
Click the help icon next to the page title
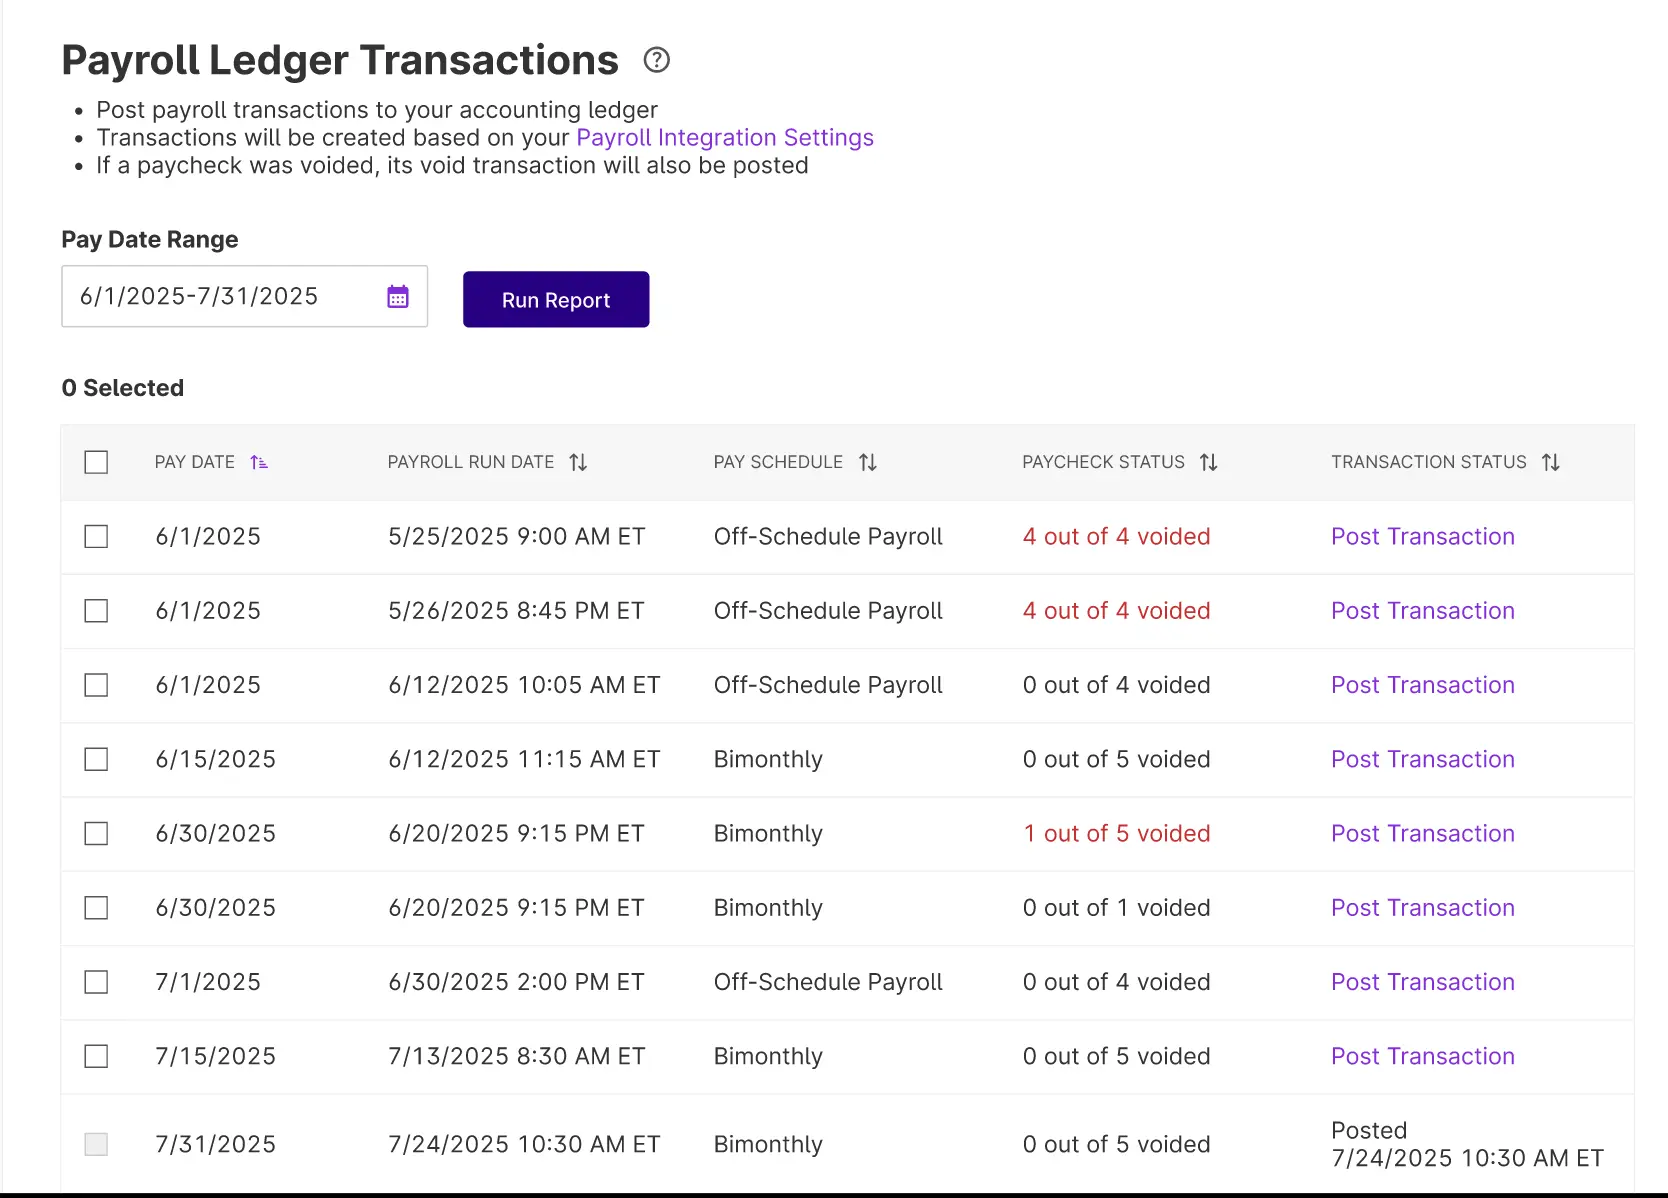656,60
